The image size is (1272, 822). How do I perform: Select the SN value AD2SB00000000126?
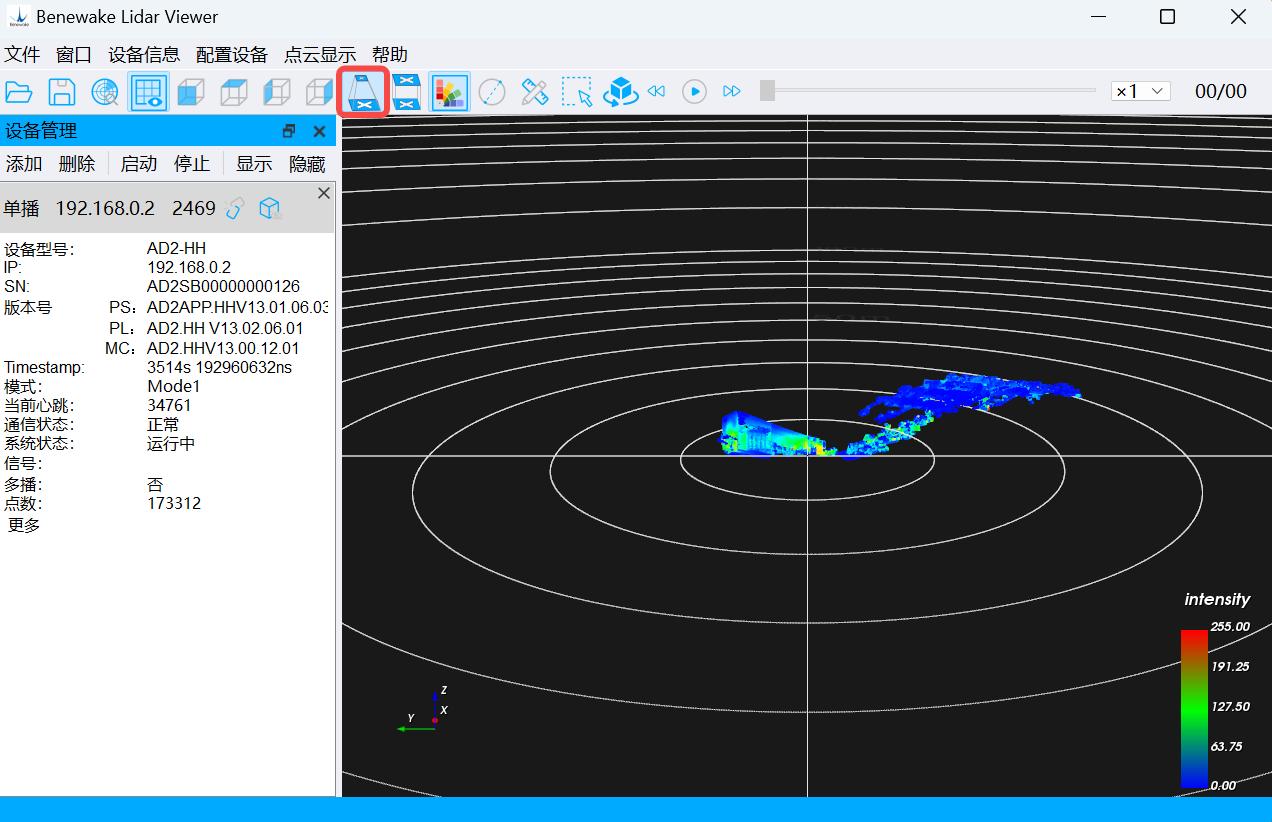coord(223,286)
